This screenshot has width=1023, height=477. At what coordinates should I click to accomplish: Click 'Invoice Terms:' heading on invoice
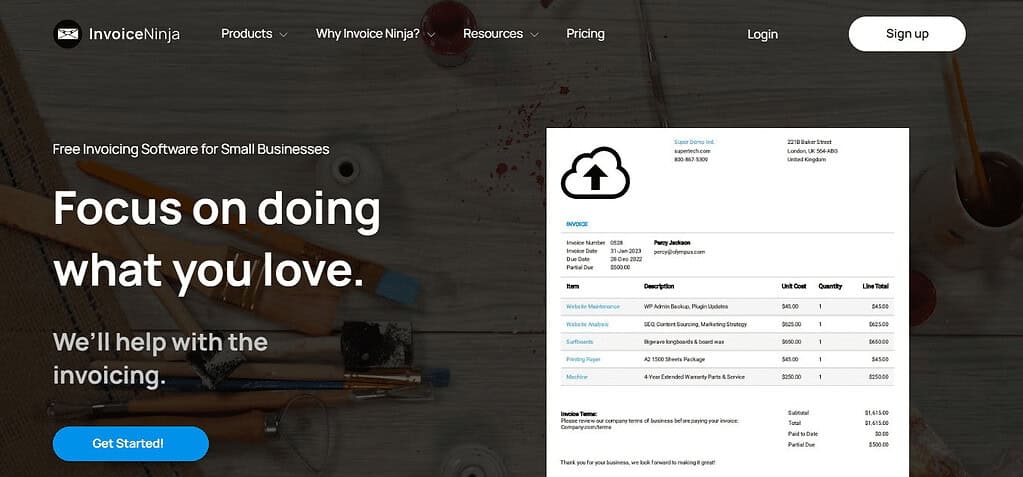[579, 414]
